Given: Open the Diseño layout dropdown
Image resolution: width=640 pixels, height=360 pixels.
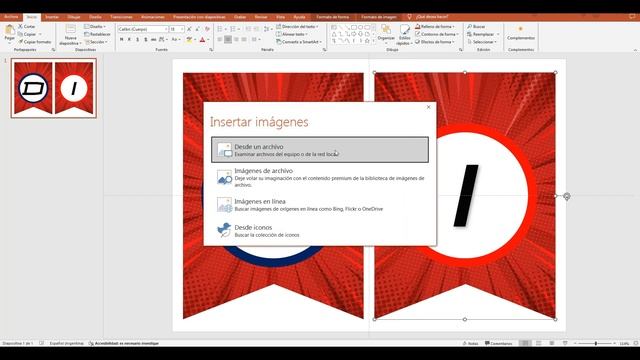Looking at the screenshot, I should [x=96, y=27].
